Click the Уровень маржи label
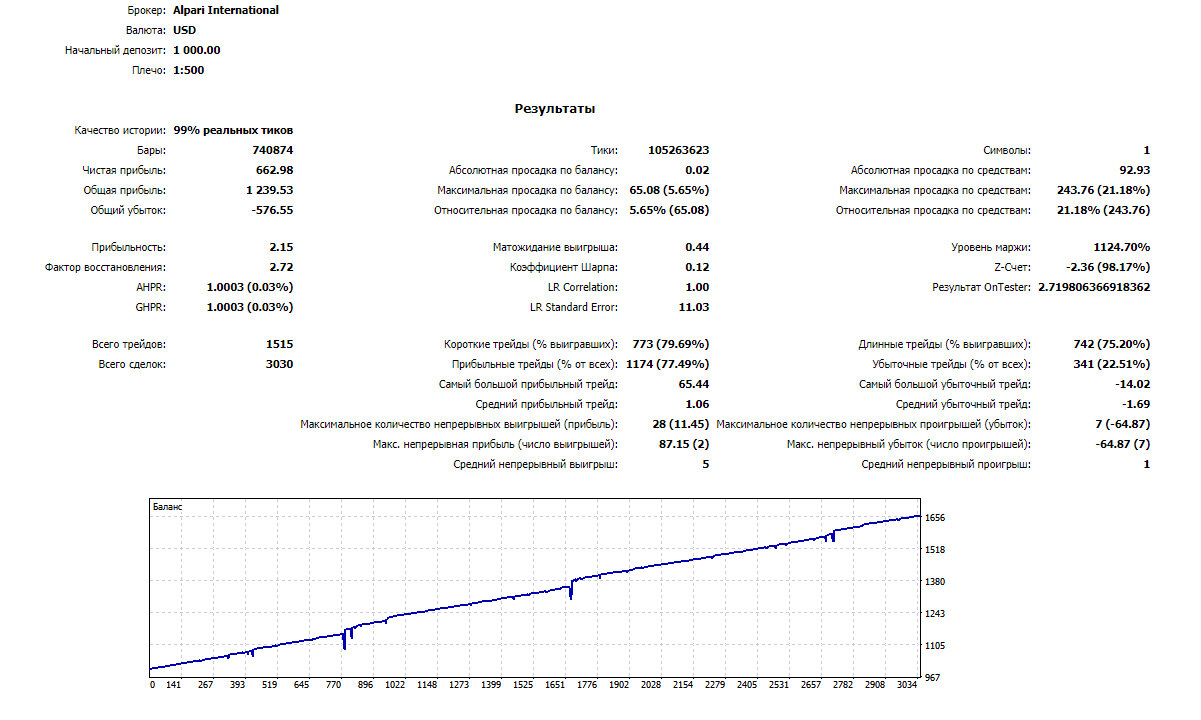This screenshot has height=720, width=1201. click(990, 247)
